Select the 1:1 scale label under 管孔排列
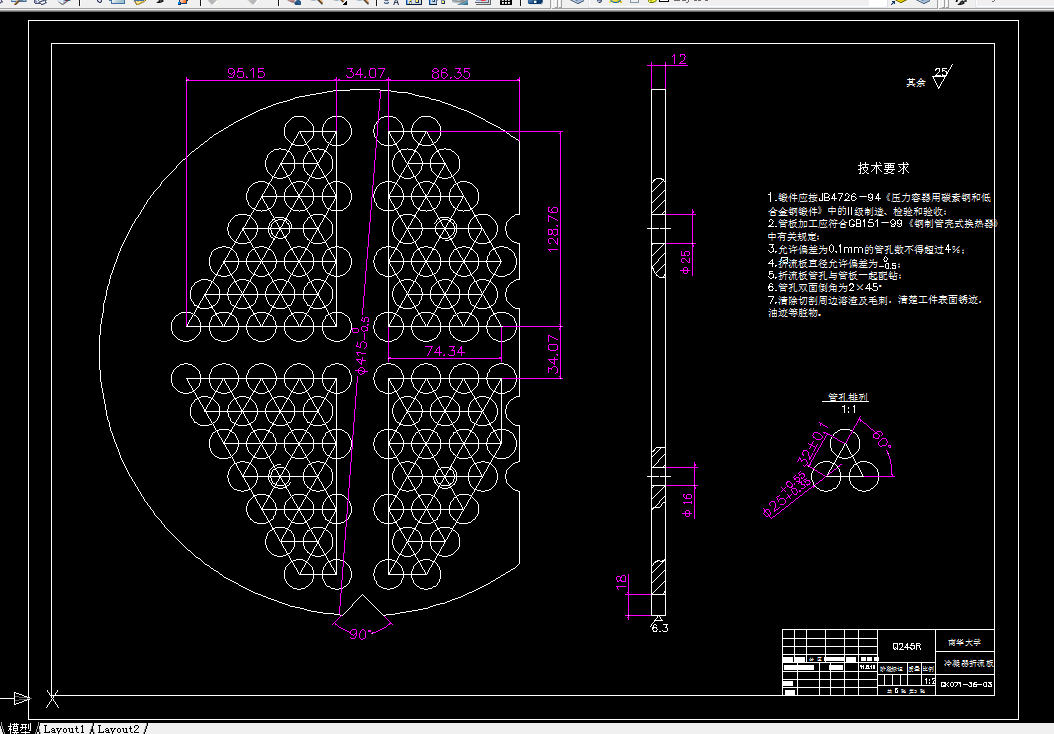 848,409
